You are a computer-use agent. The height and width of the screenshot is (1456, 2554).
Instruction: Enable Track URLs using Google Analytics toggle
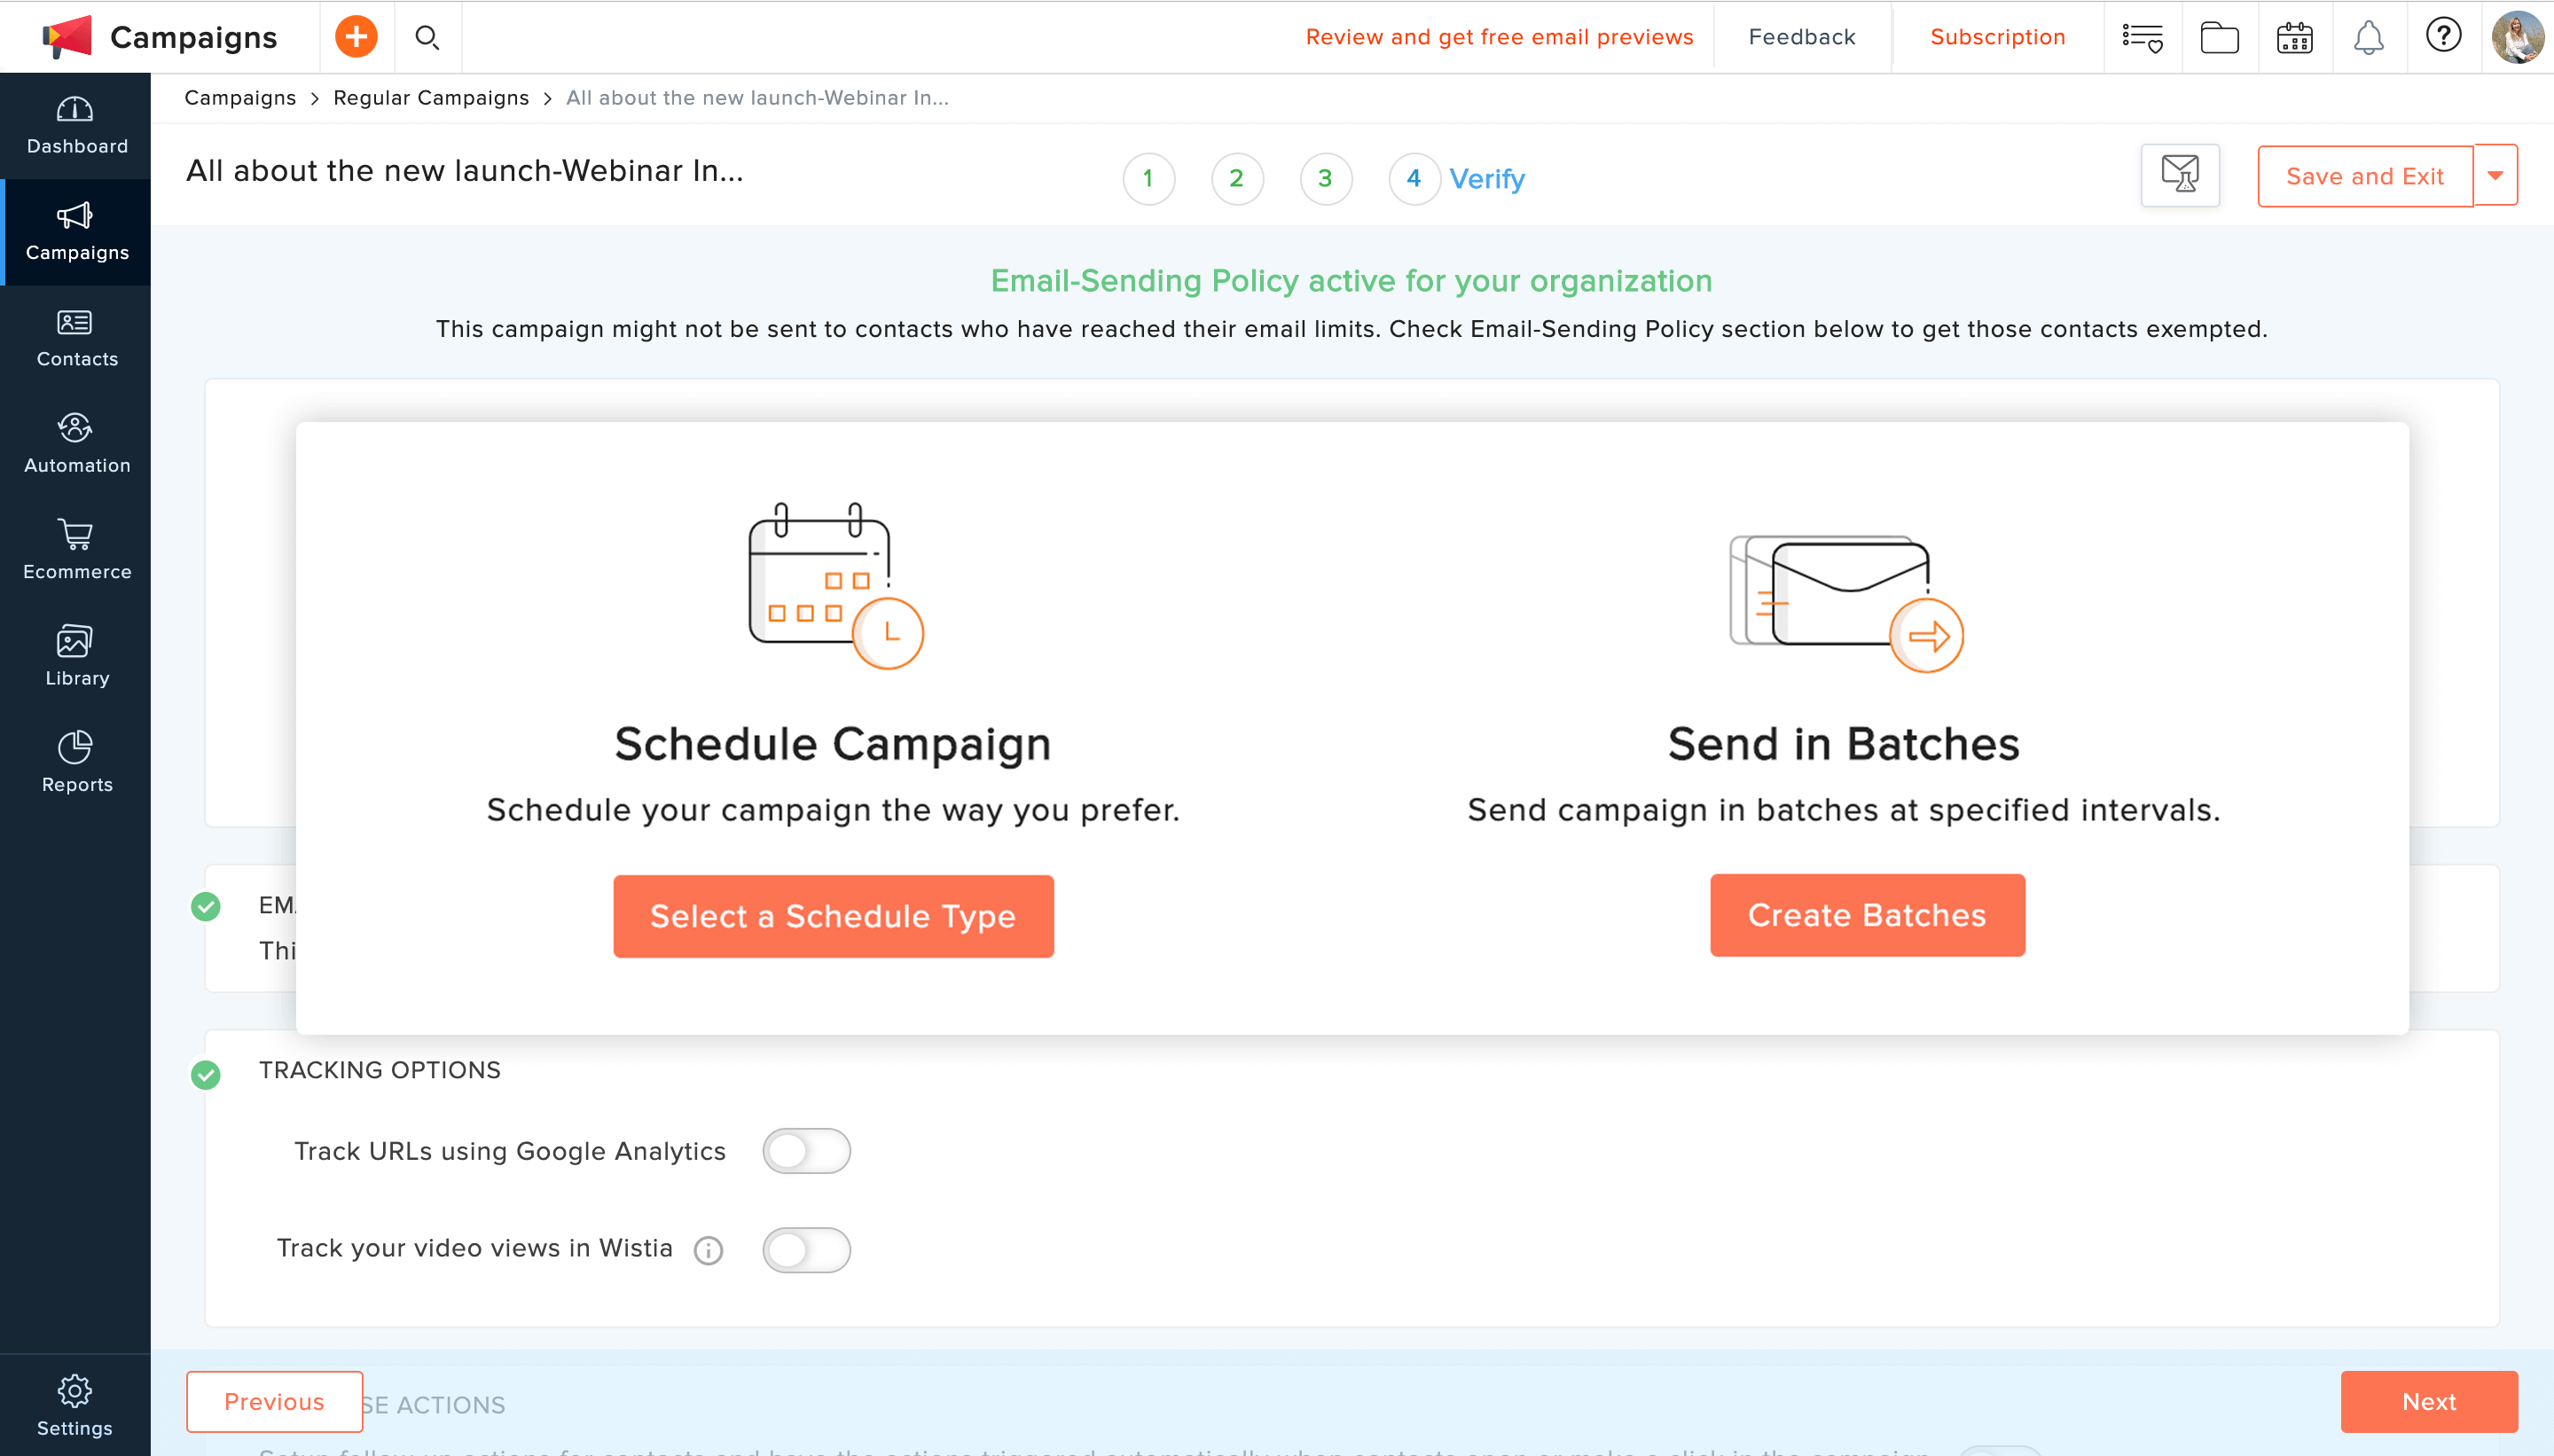coord(806,1151)
